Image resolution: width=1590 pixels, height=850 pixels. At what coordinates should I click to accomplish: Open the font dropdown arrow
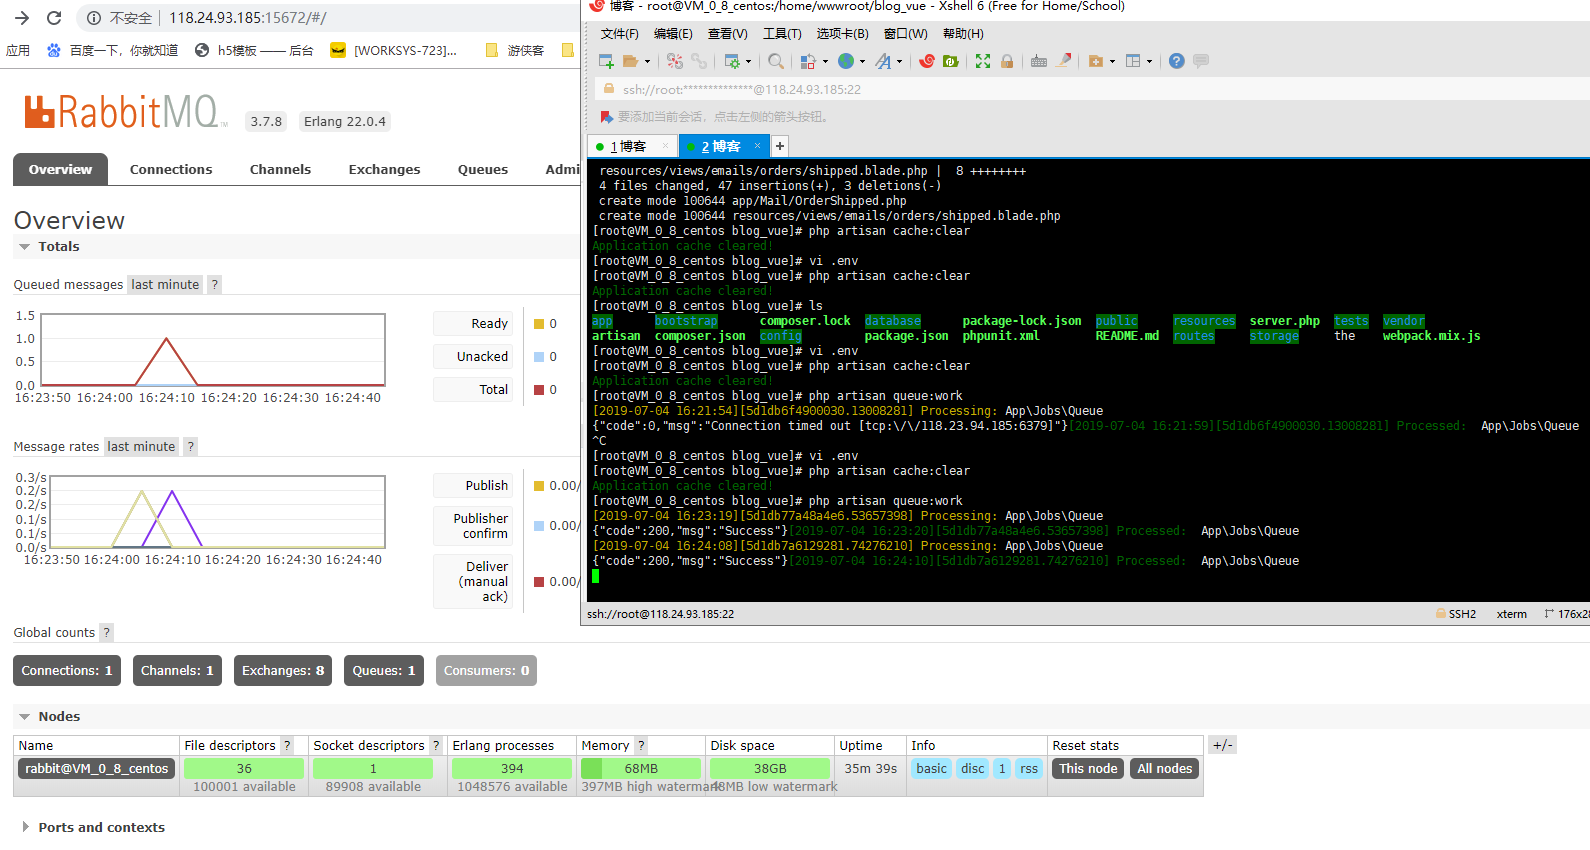[899, 62]
